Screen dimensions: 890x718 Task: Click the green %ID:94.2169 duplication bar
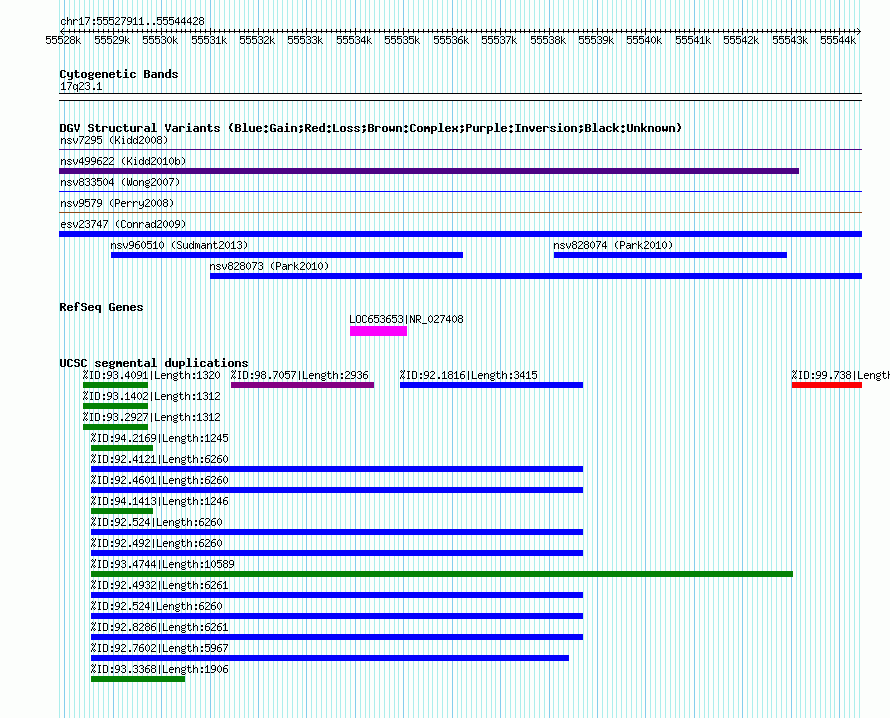(122, 448)
